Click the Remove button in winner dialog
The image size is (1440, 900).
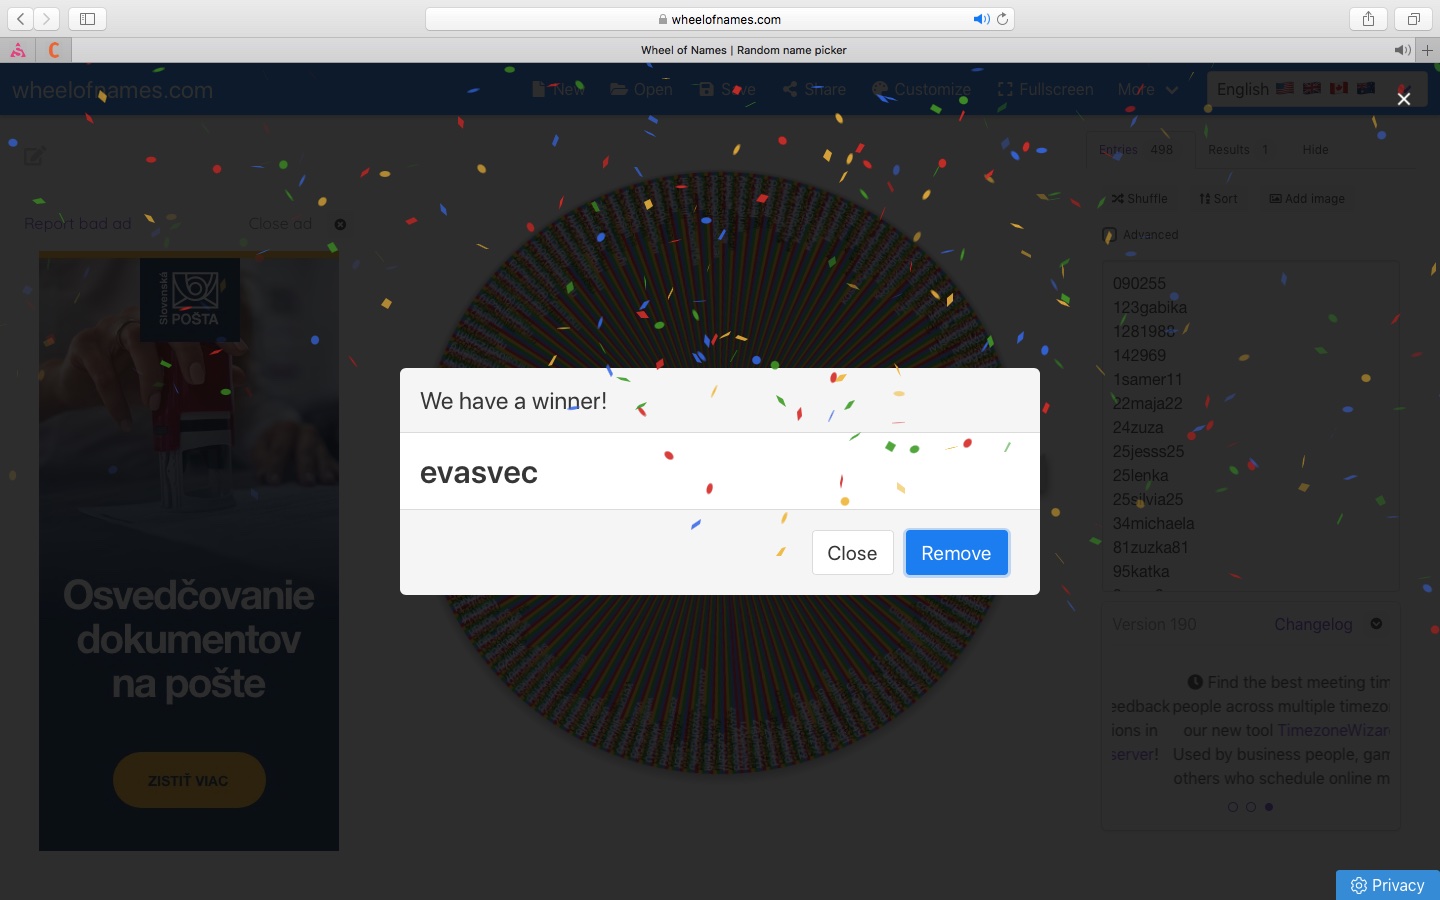[x=956, y=553]
